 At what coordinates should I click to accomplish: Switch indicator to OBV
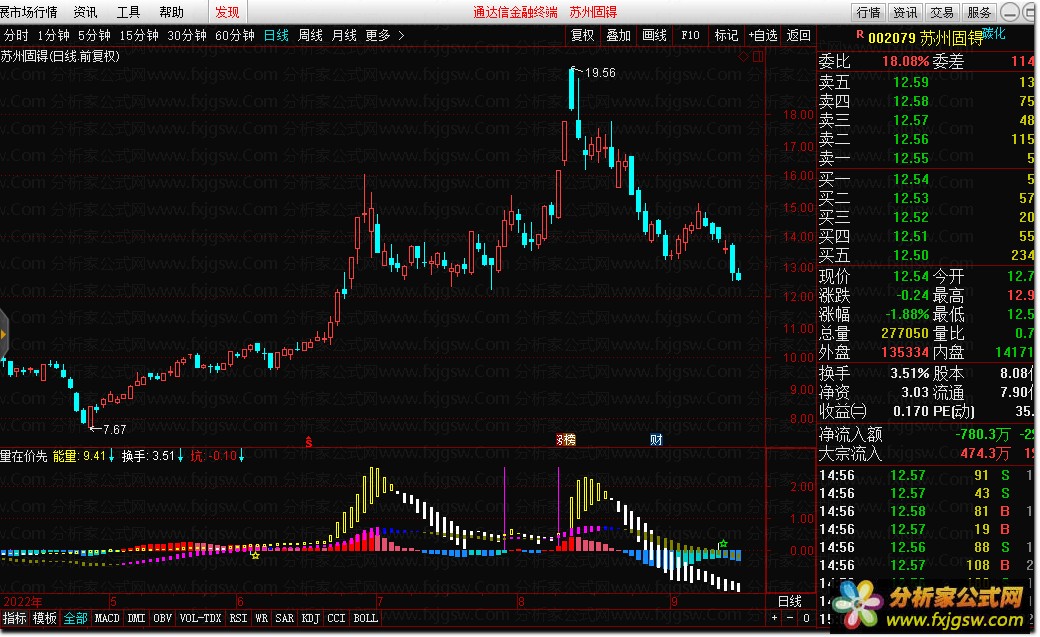(x=162, y=618)
